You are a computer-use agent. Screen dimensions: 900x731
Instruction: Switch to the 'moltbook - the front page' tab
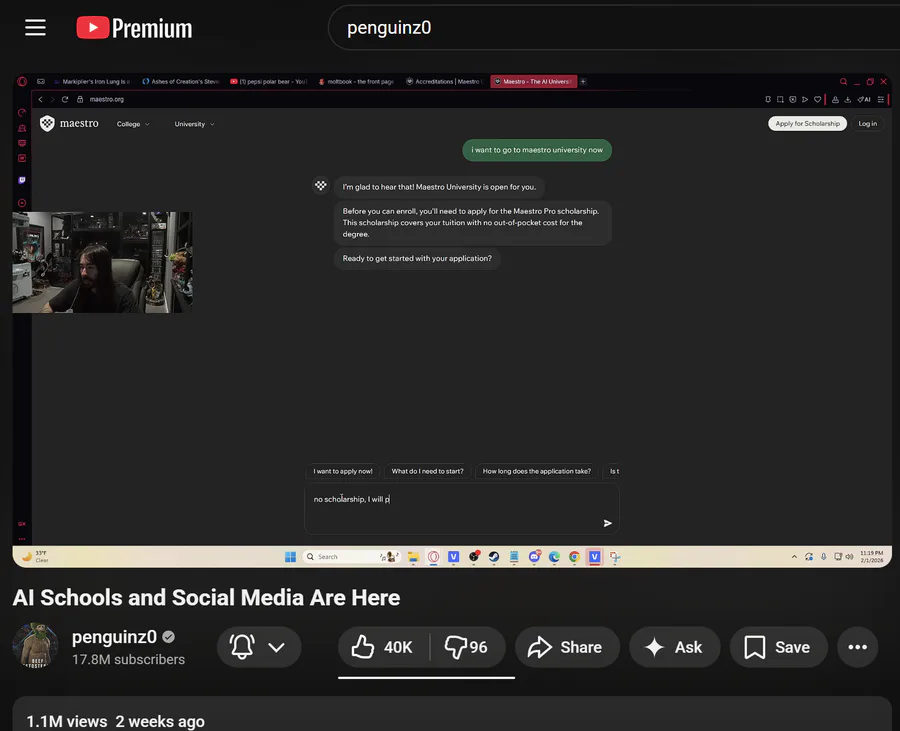tap(356, 81)
